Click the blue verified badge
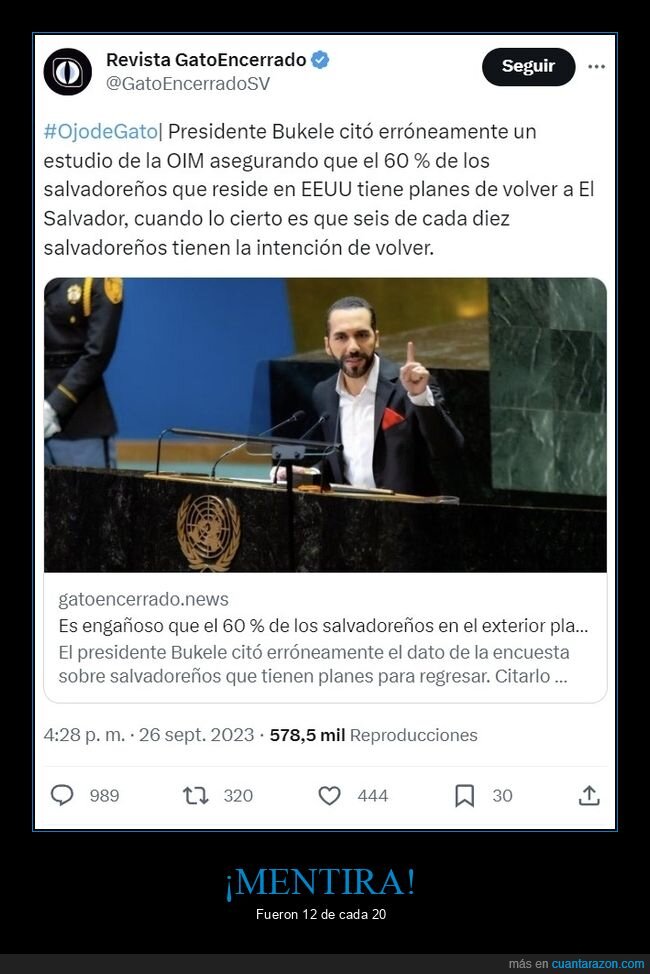The image size is (650, 974). pyautogui.click(x=320, y=60)
